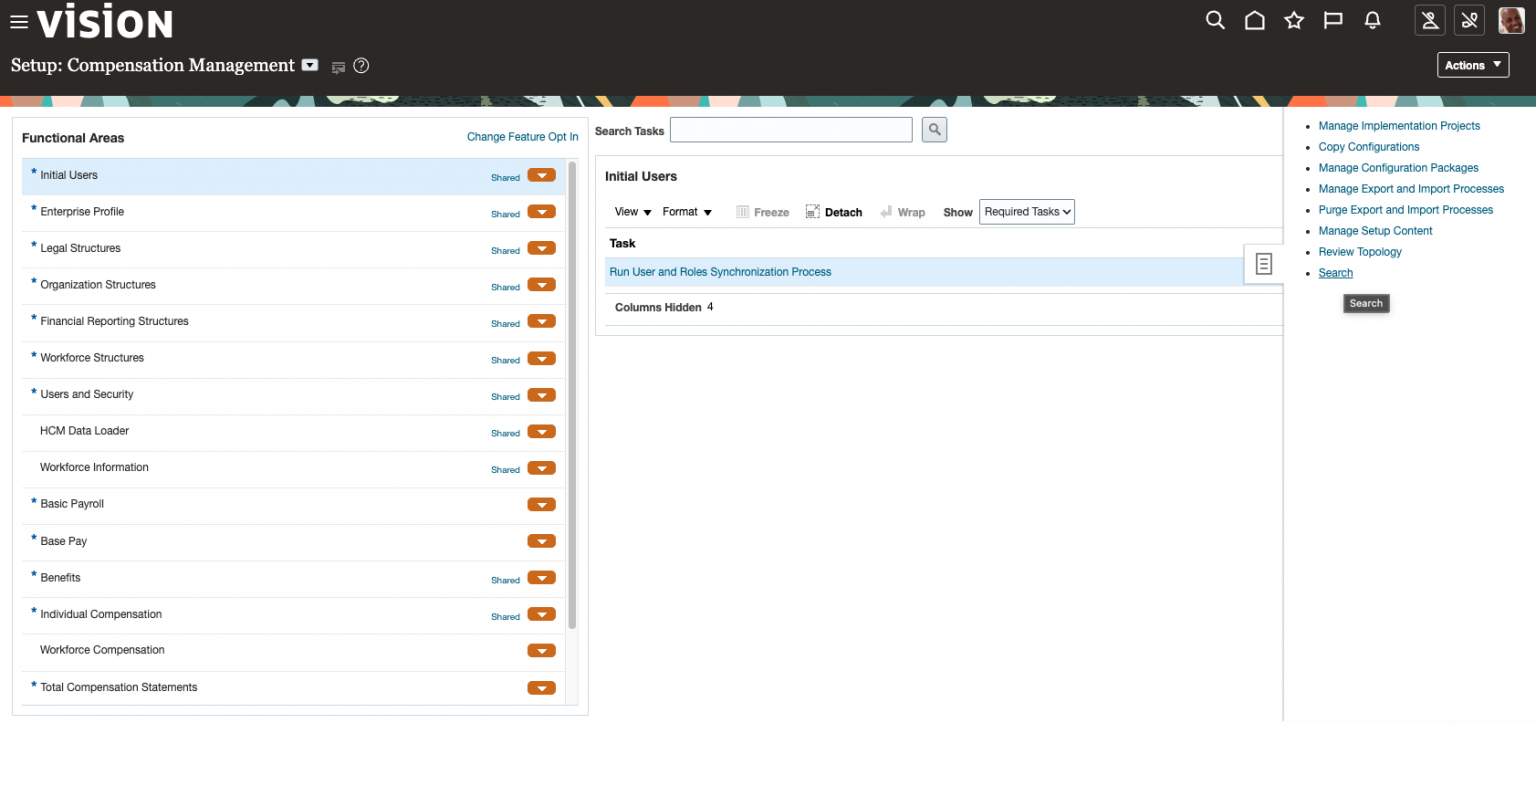Go to Home icon
The image size is (1536, 786).
[1254, 20]
